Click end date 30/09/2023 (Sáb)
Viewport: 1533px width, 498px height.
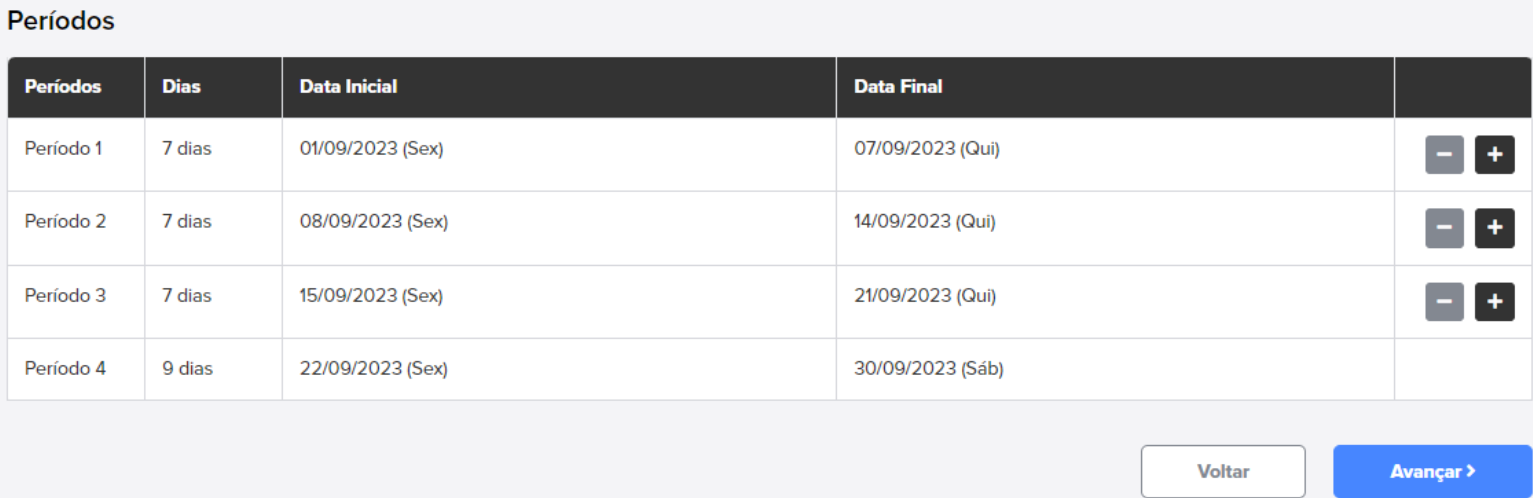click(929, 369)
